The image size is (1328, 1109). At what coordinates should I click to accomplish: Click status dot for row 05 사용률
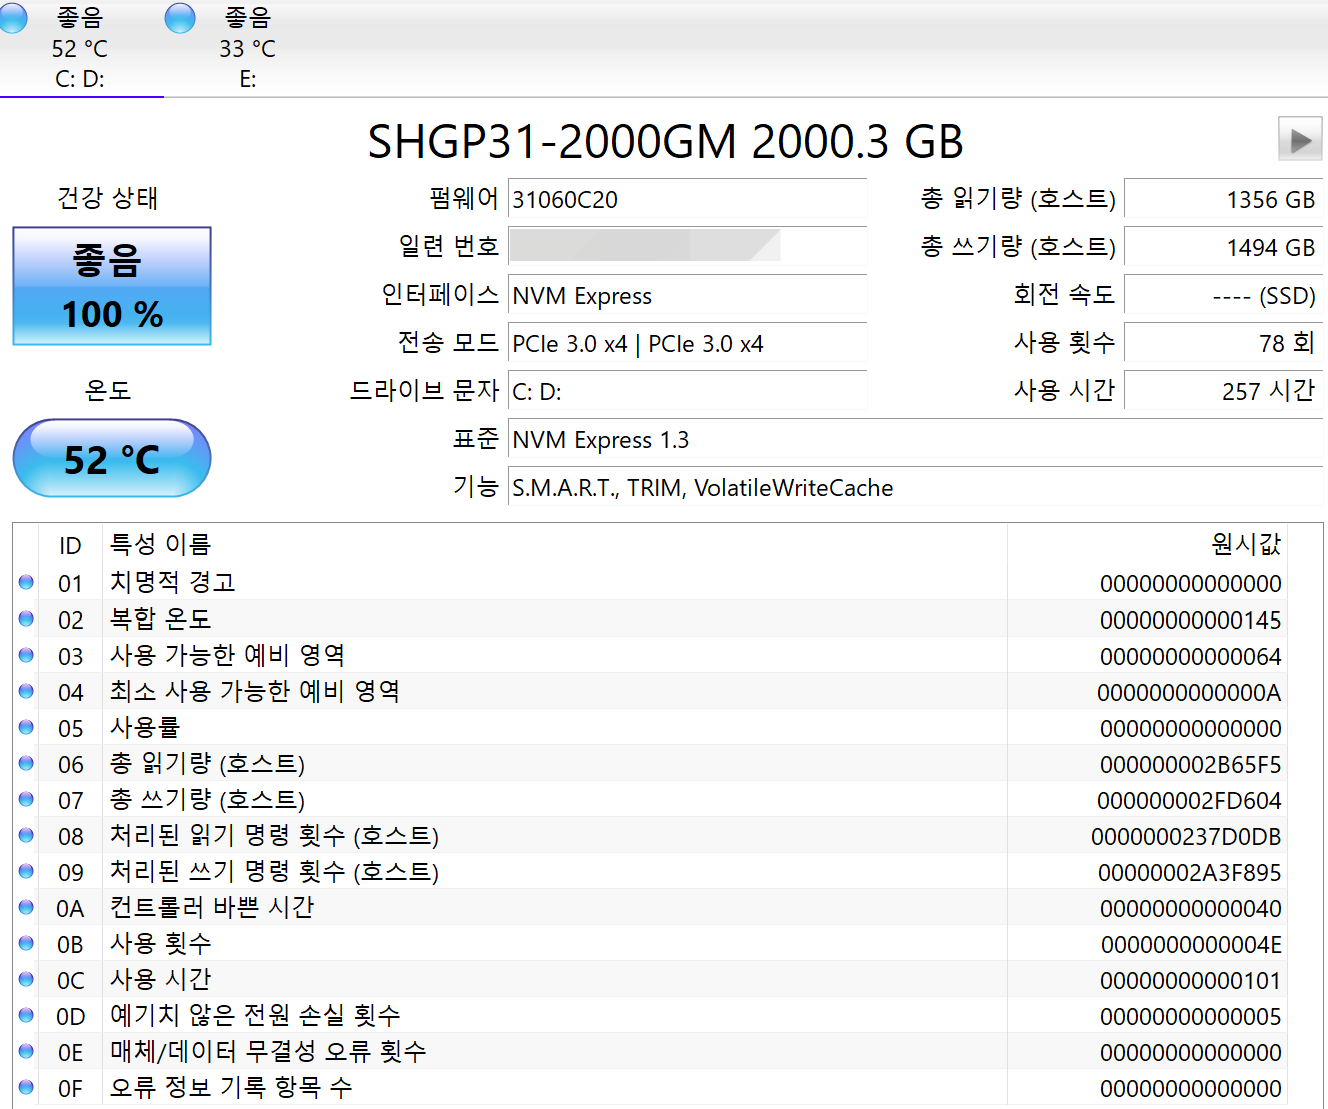(26, 726)
